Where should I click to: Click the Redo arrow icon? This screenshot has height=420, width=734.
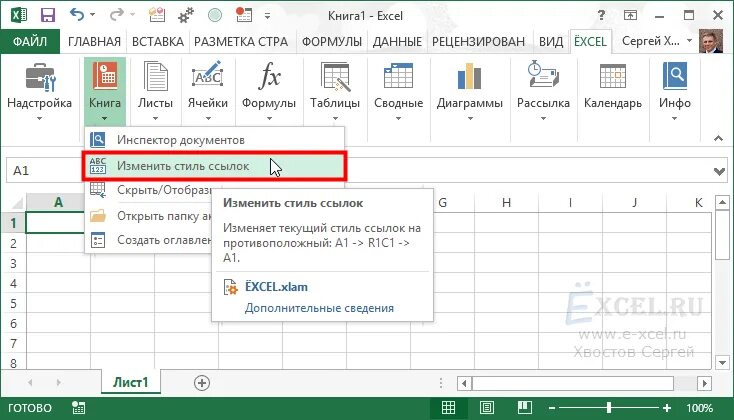[x=116, y=15]
